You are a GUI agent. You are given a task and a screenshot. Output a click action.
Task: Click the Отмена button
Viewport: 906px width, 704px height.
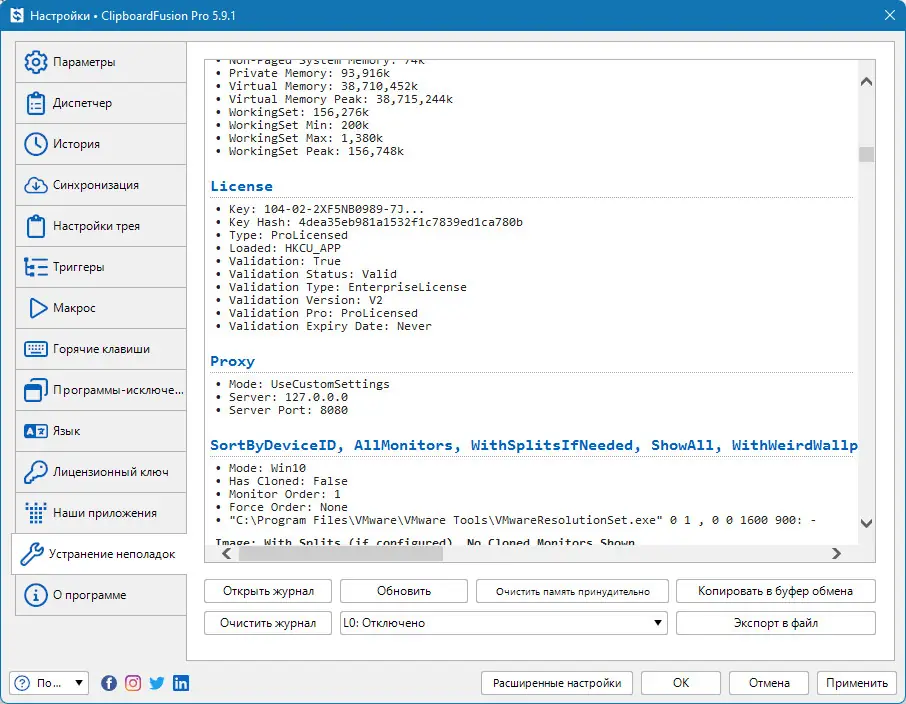click(x=769, y=683)
